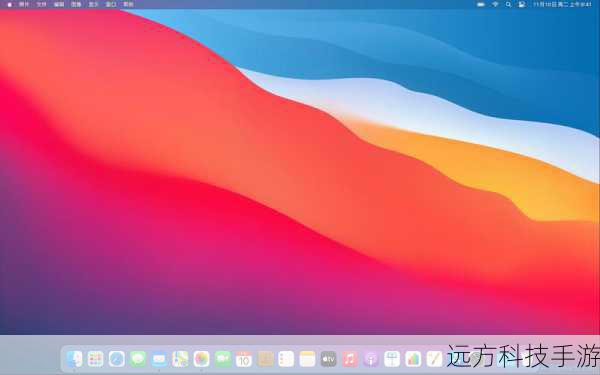Open the 文件 (File) menu
Viewport: 600px width, 375px height.
coord(41,4)
